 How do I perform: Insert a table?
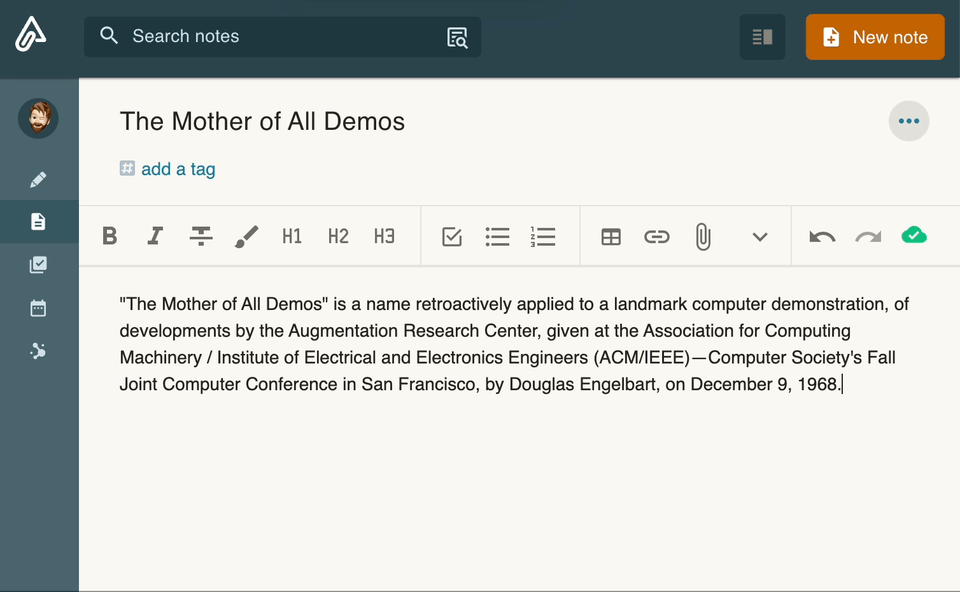tap(611, 236)
